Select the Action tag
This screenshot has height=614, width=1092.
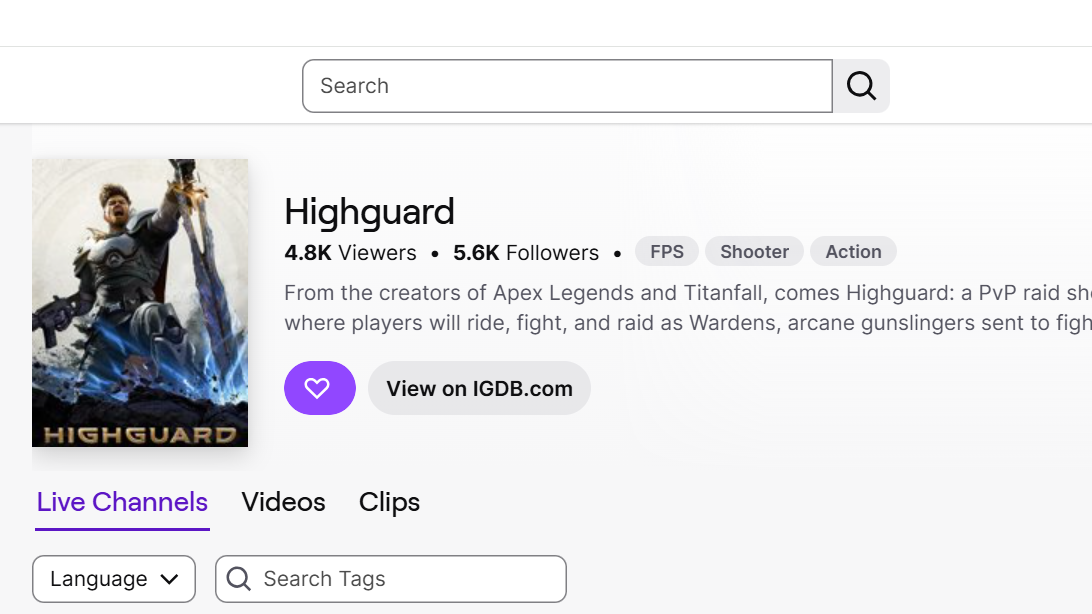coord(853,251)
